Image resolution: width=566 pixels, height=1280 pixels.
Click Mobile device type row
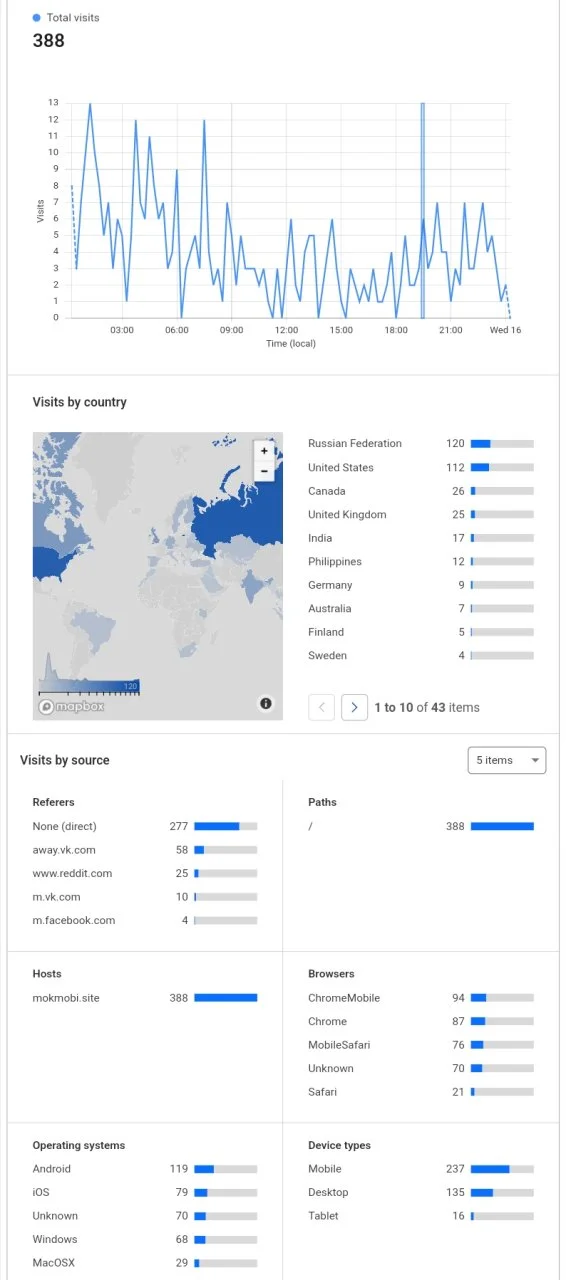[x=421, y=1168]
